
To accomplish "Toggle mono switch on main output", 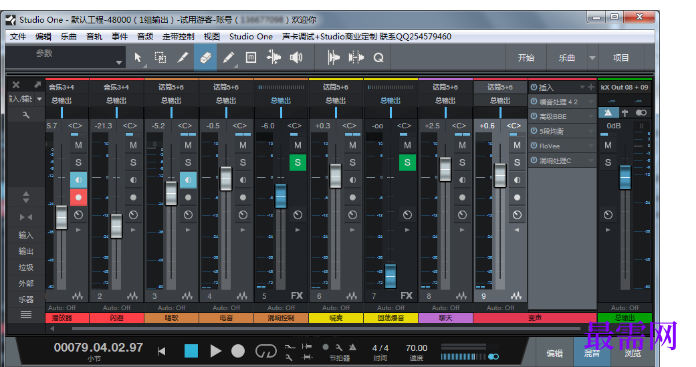I will pos(641,113).
